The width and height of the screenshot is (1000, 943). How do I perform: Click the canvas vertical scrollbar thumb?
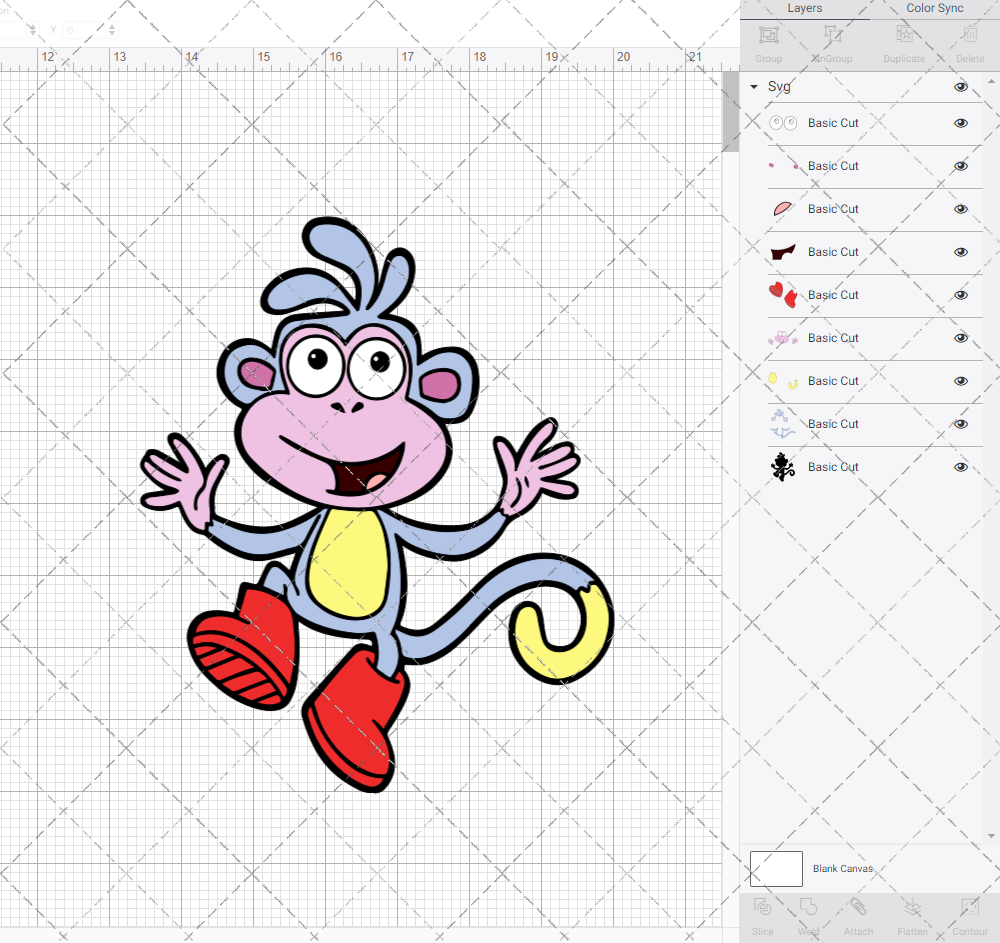click(730, 112)
